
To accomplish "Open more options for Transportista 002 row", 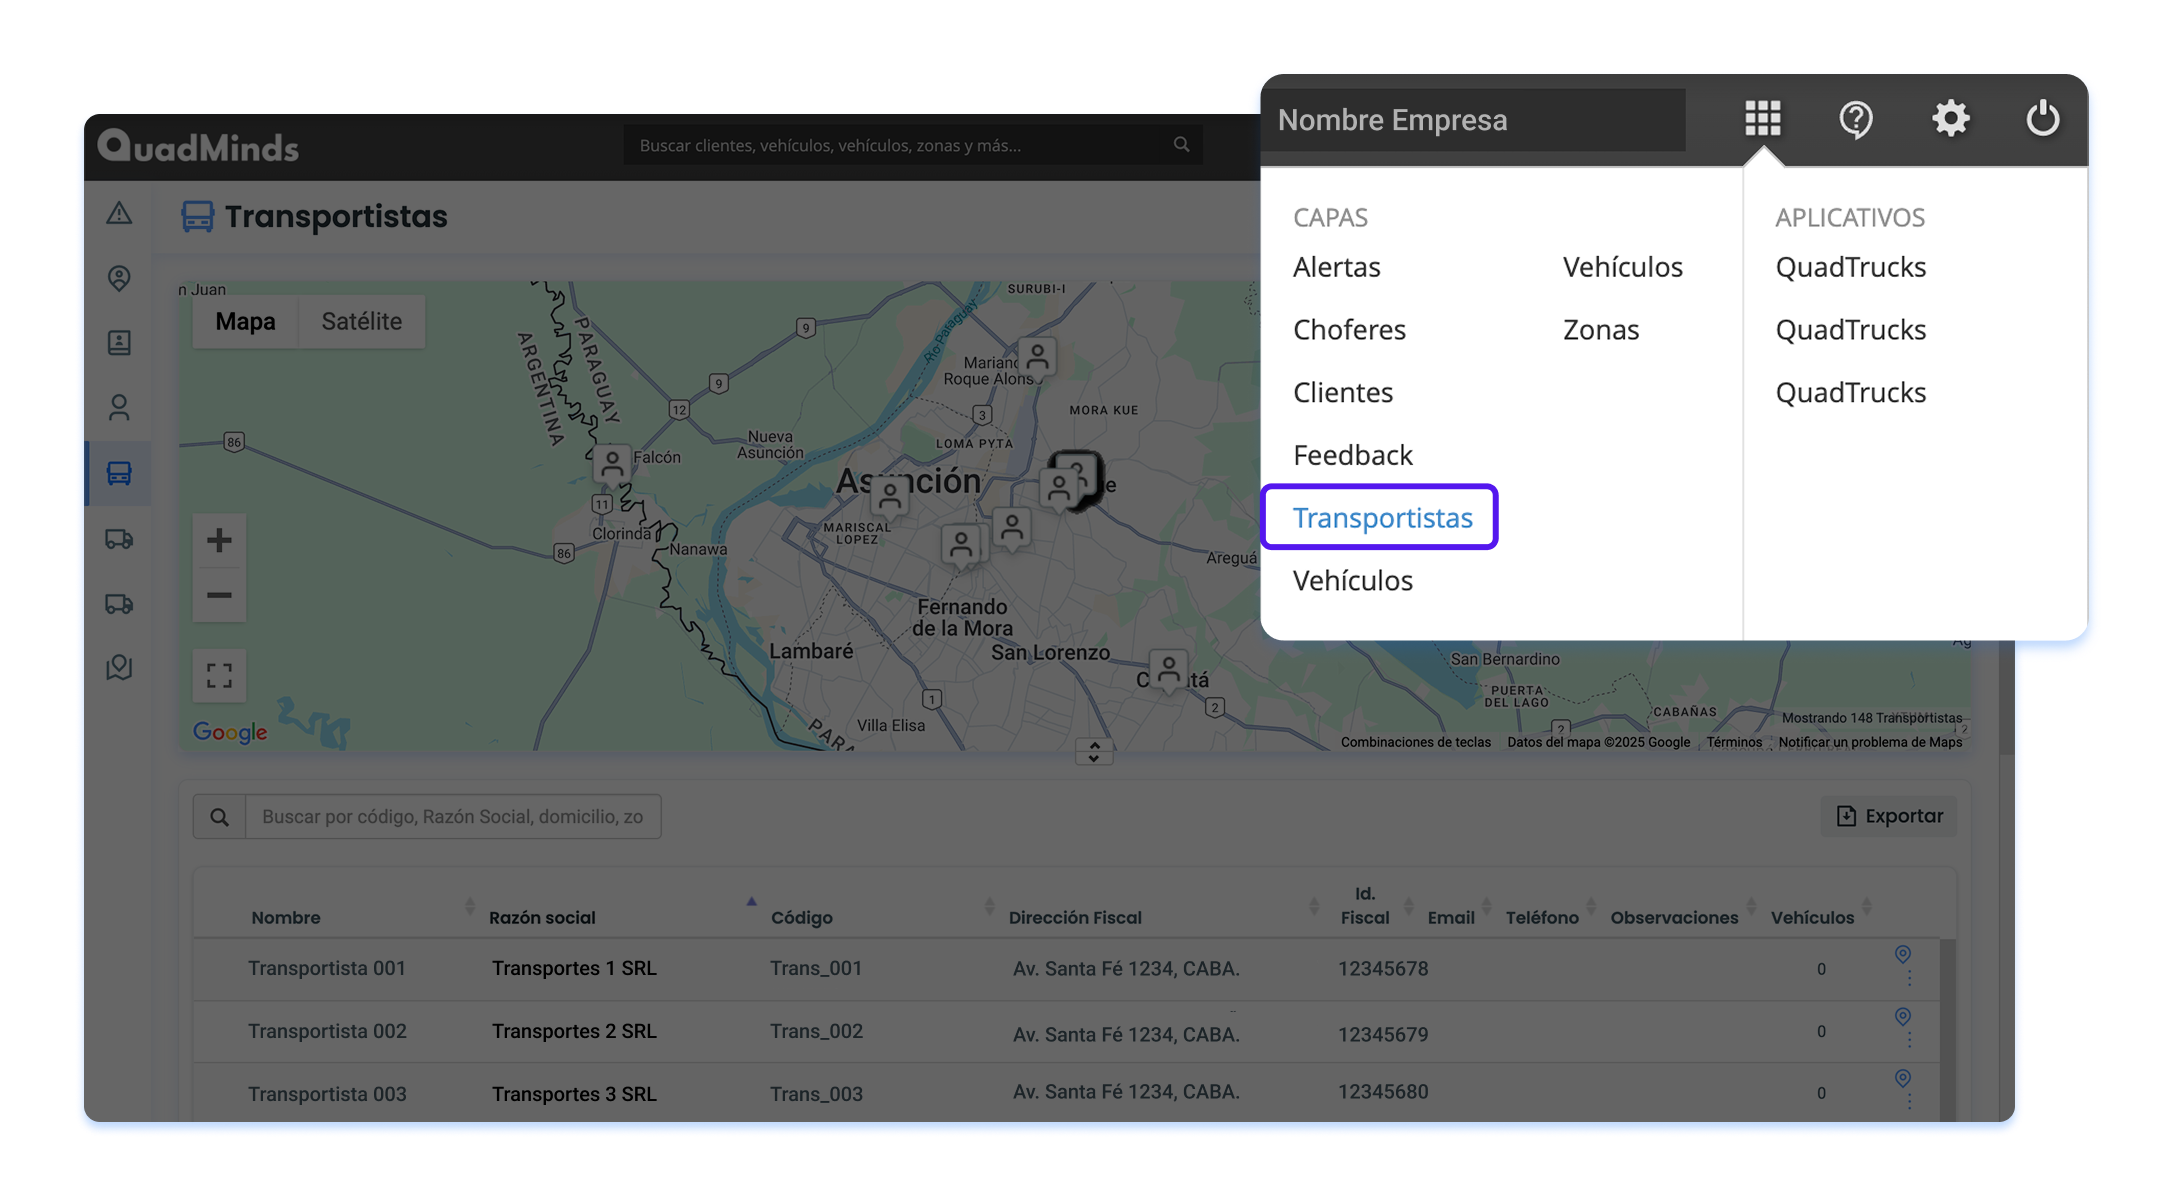I will (x=1909, y=1039).
